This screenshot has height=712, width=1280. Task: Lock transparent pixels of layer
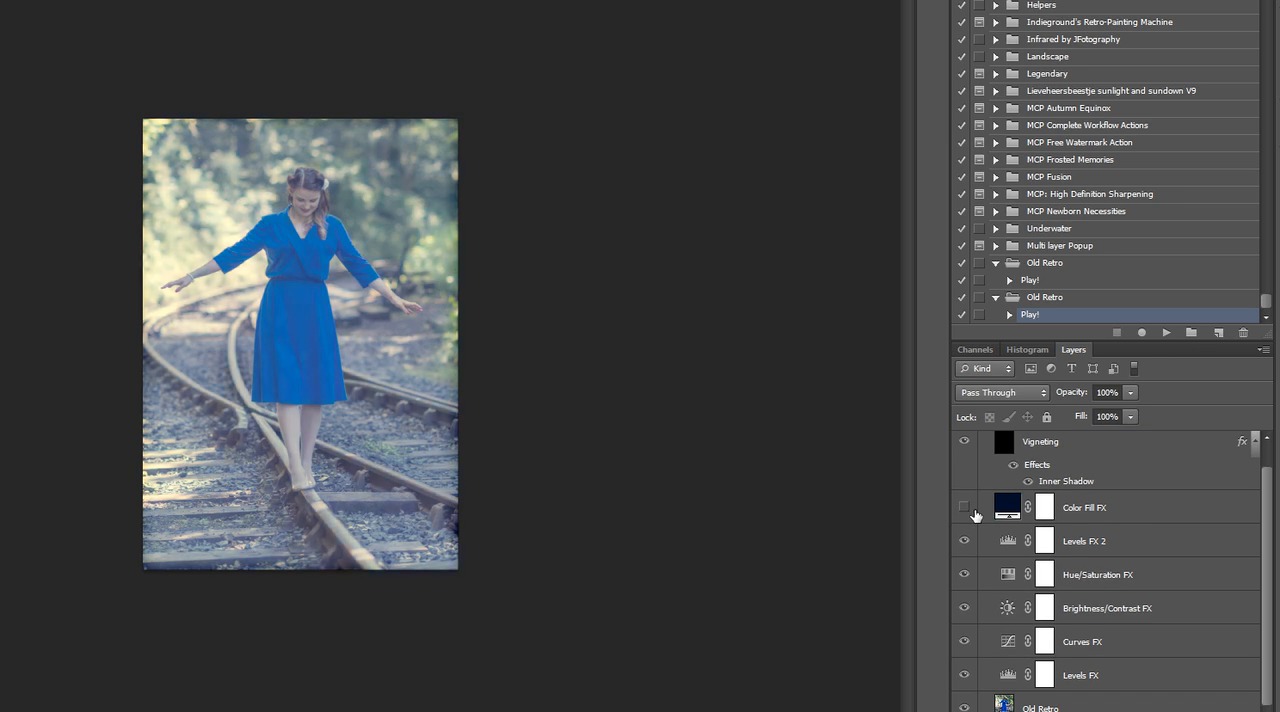(990, 417)
